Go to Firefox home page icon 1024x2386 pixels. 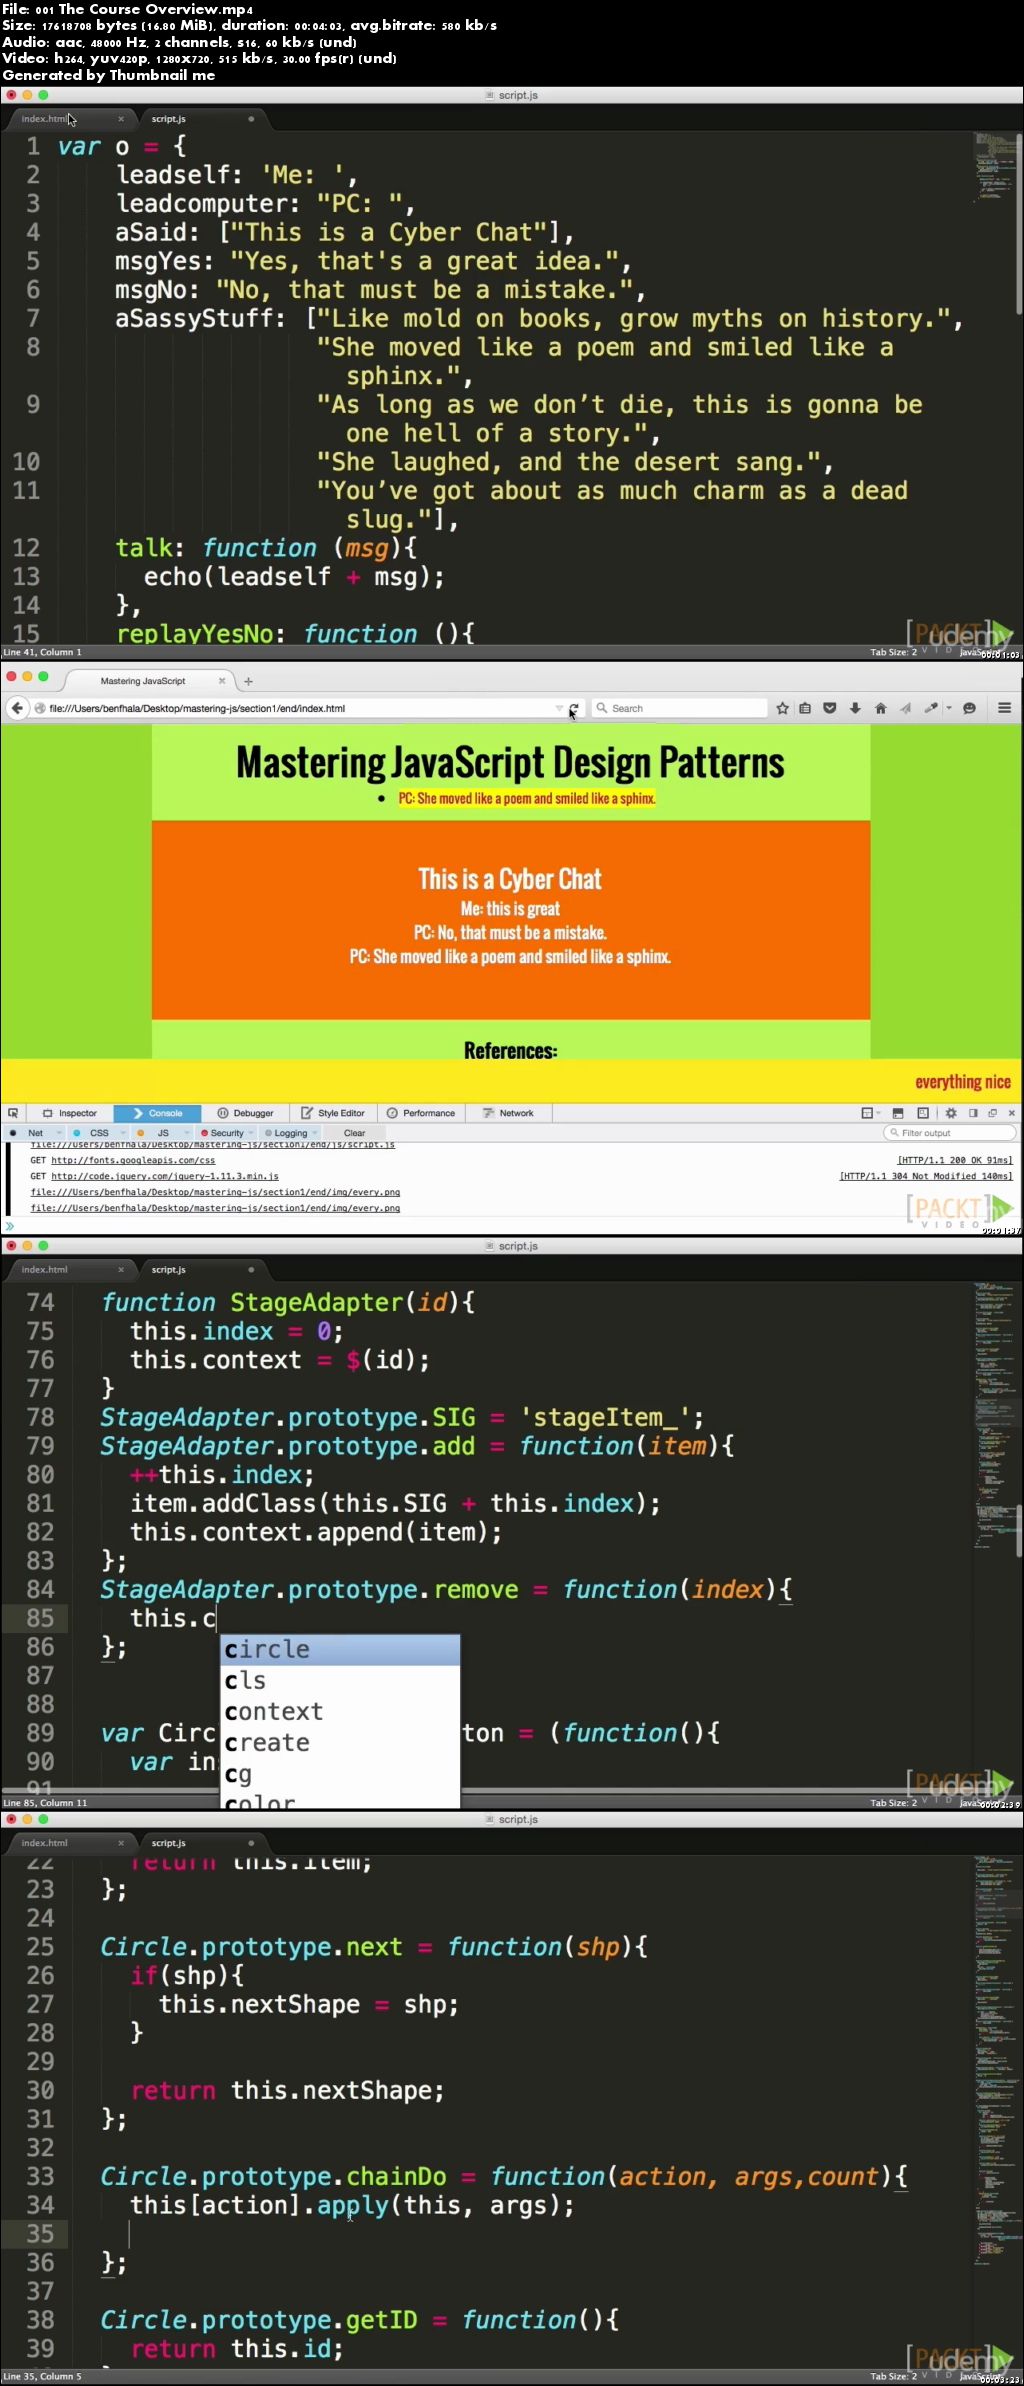point(880,708)
